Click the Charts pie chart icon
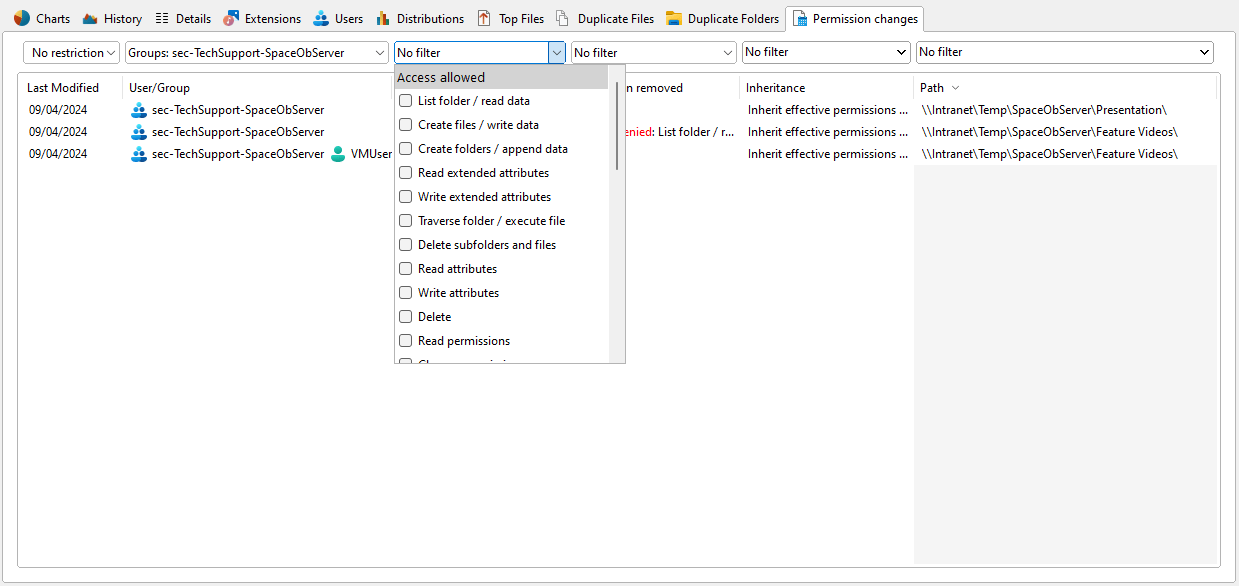This screenshot has height=586, width=1239. pos(22,18)
